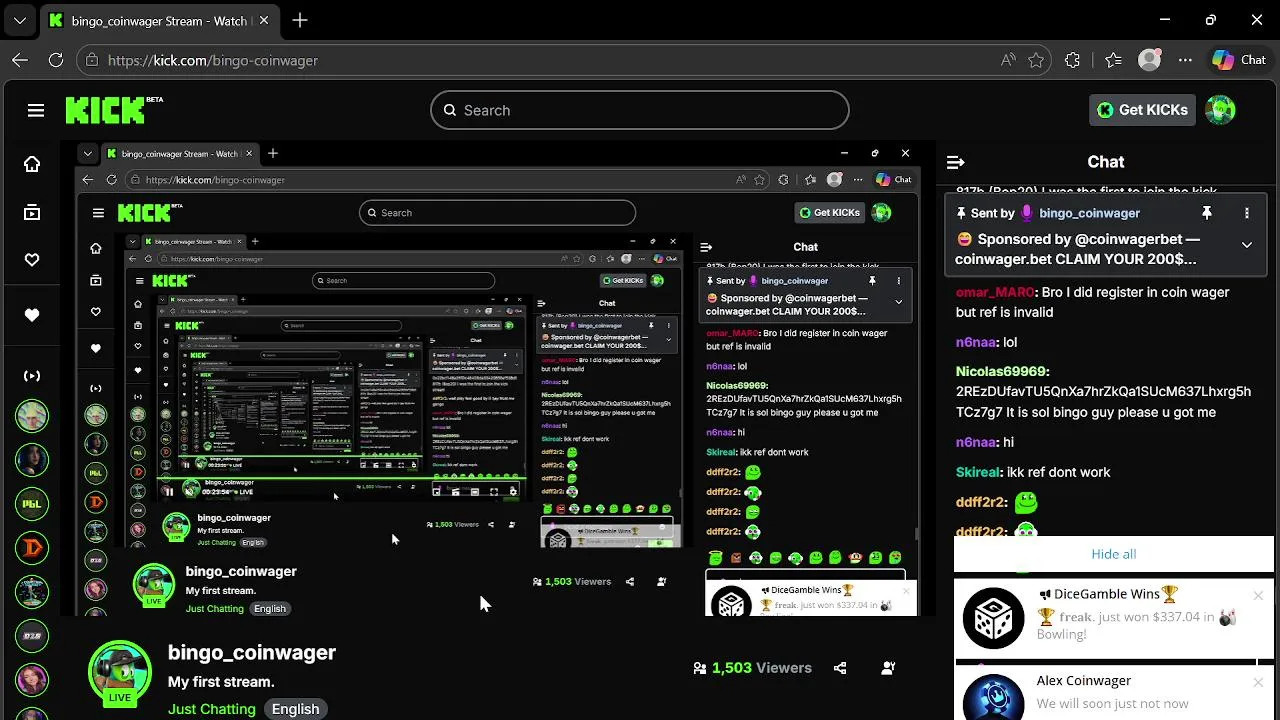Open browser profile account icon
Viewport: 1280px width, 720px height.
click(x=1149, y=60)
